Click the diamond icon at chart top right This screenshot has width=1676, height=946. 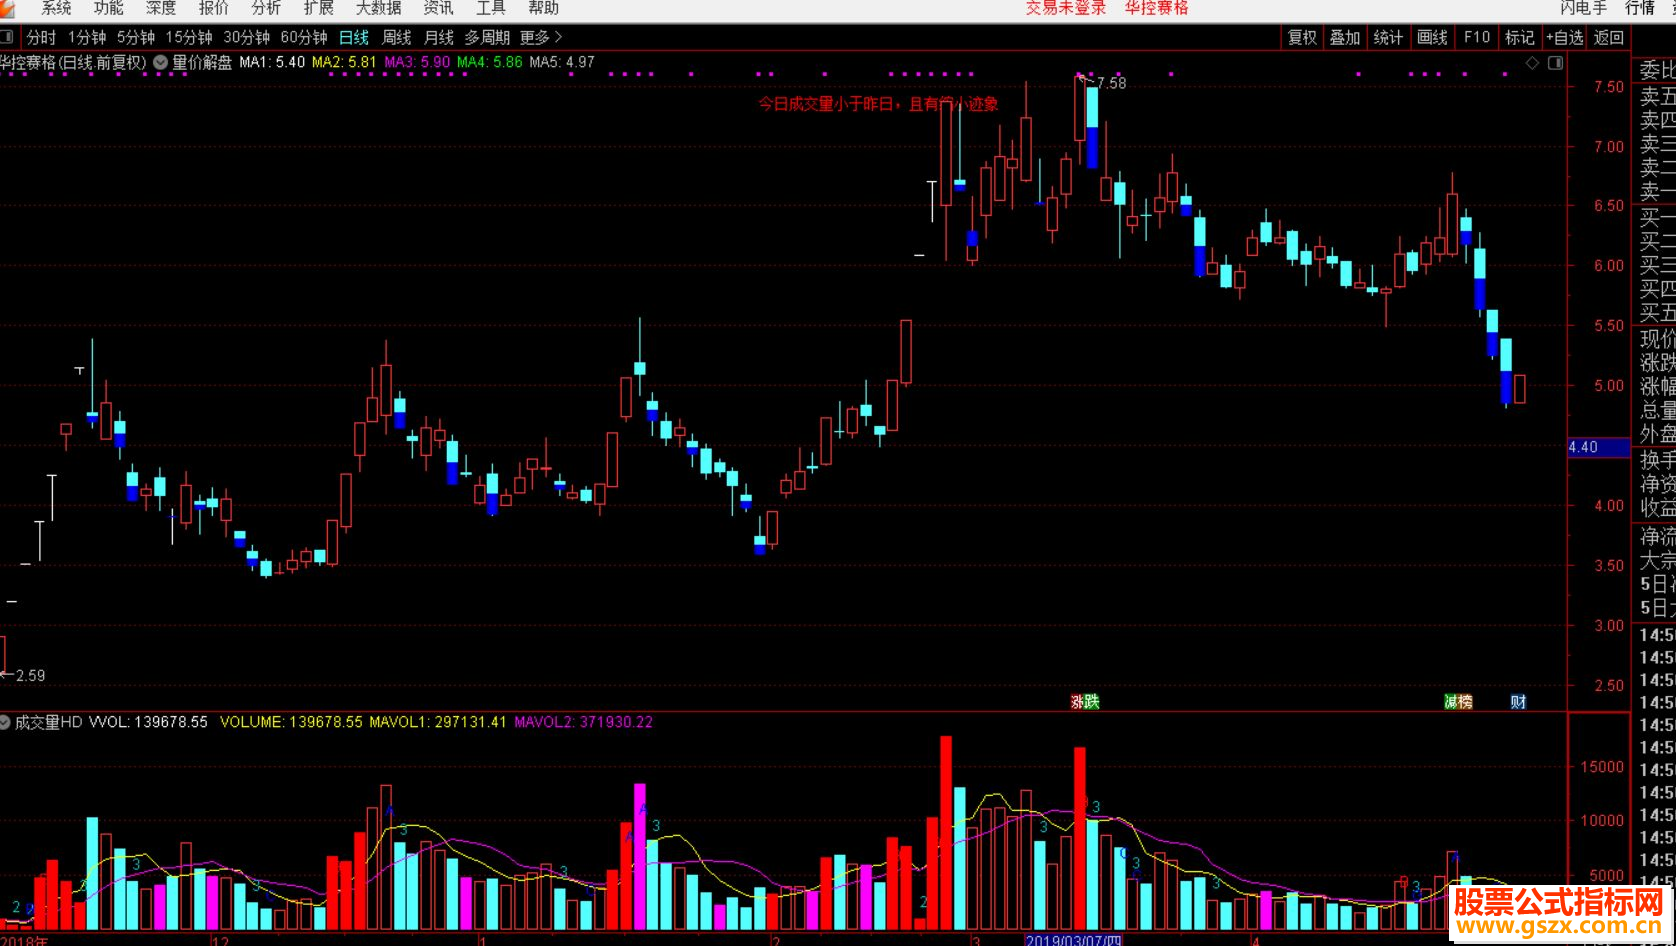[x=1532, y=63]
